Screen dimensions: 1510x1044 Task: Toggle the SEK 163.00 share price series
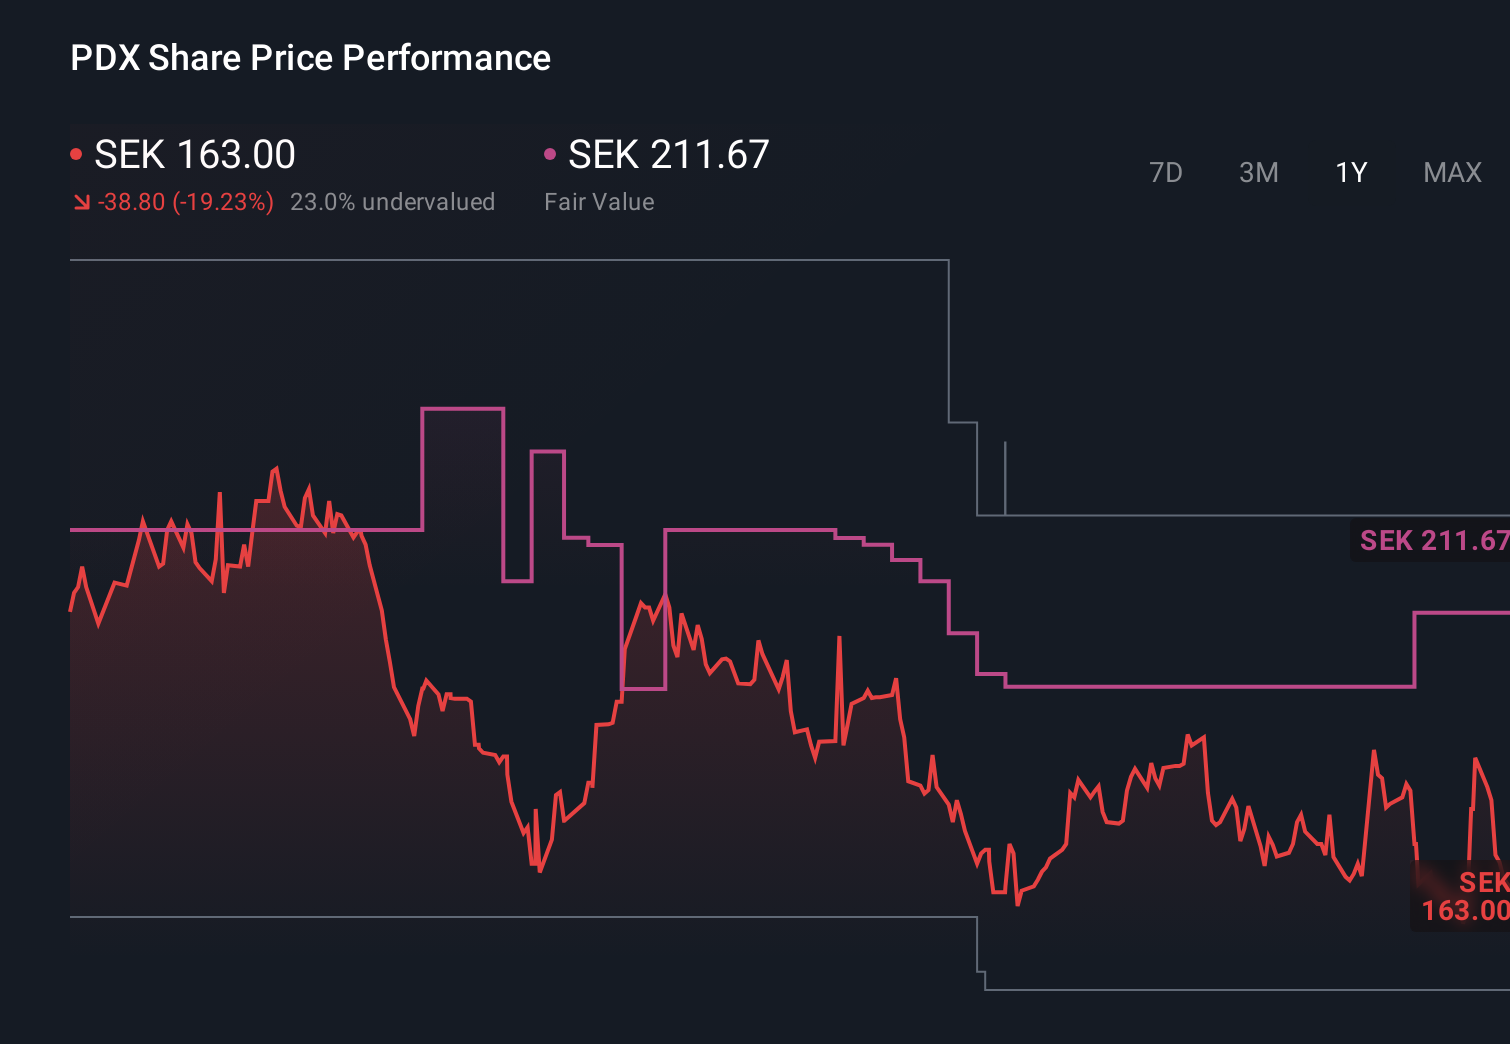click(193, 155)
